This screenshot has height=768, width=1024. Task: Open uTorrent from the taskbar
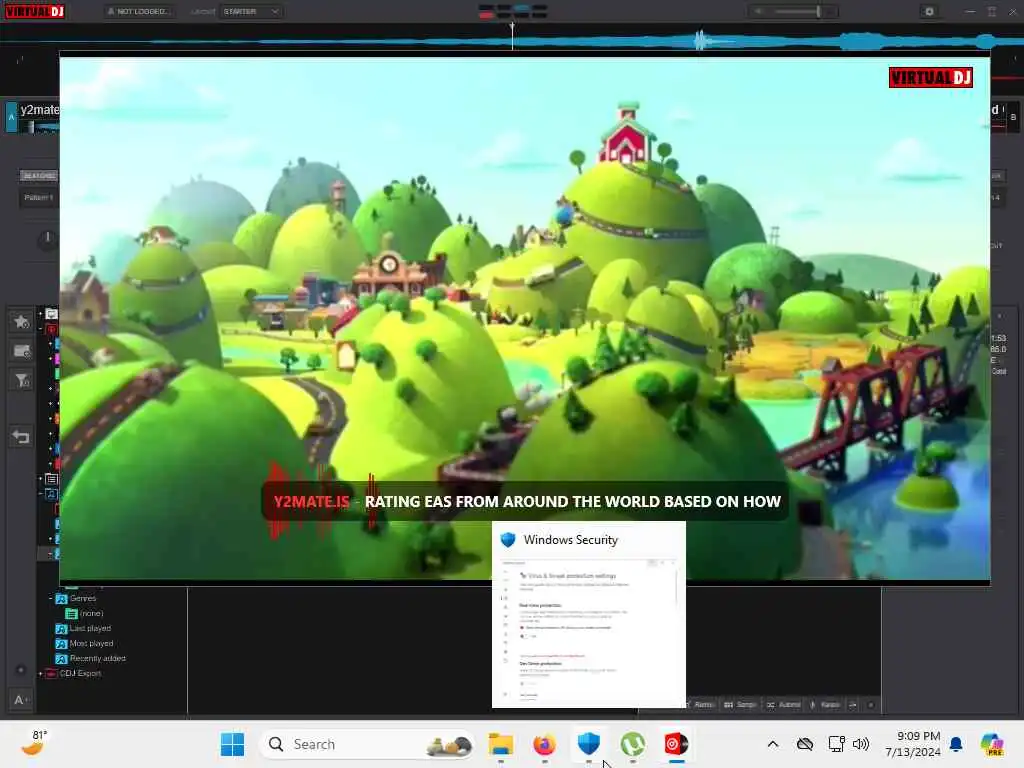click(632, 744)
